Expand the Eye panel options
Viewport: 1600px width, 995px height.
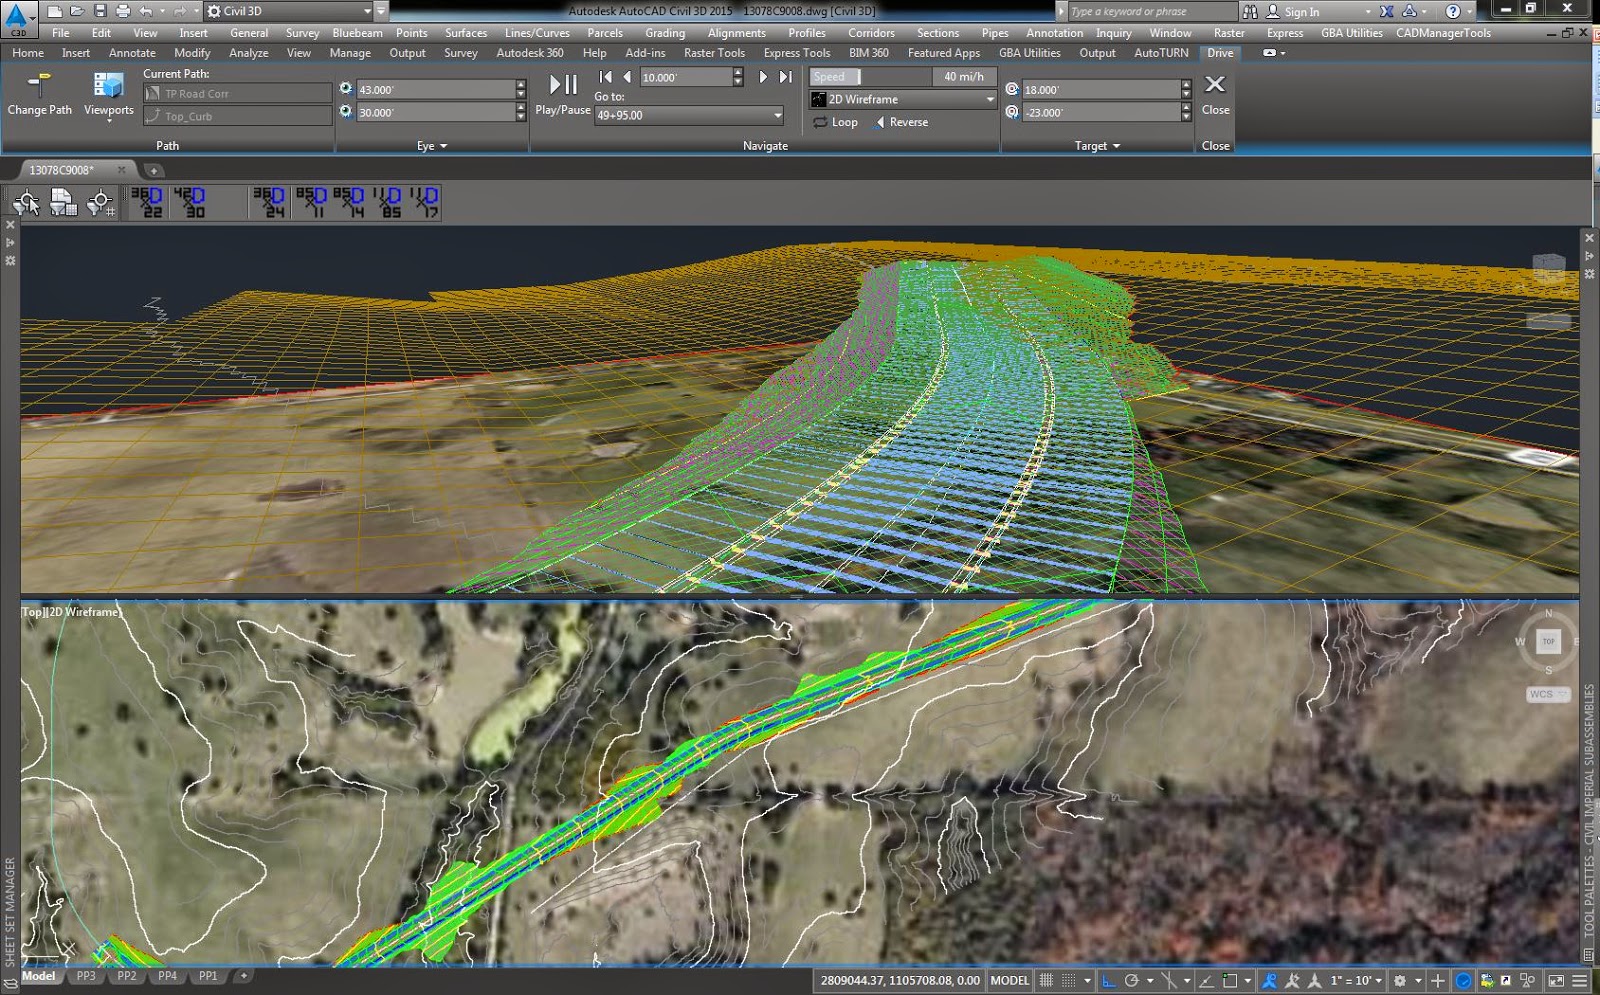point(432,146)
